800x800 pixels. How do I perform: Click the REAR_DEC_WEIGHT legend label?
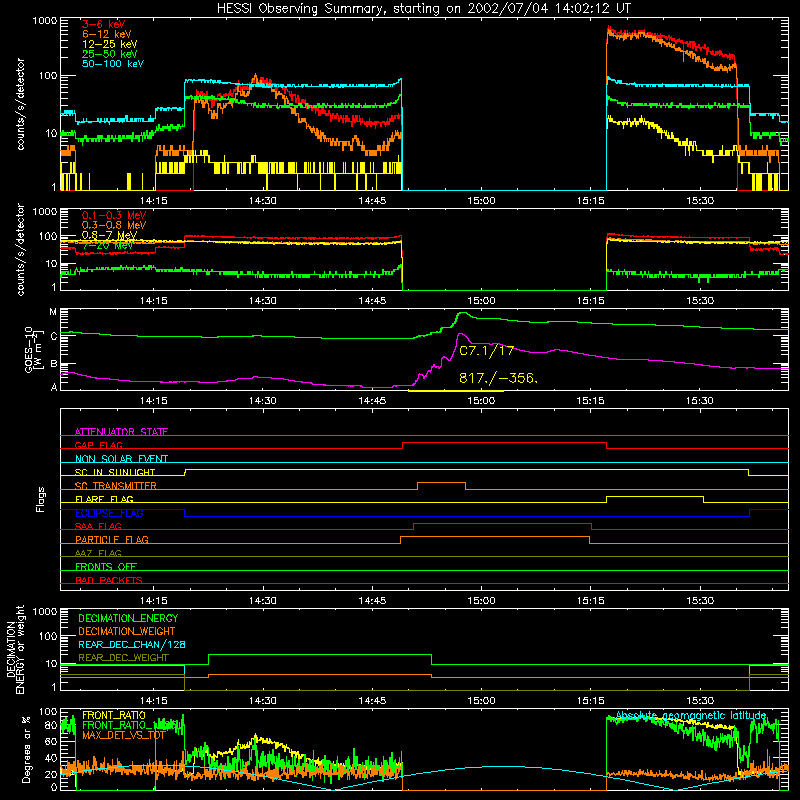(123, 658)
